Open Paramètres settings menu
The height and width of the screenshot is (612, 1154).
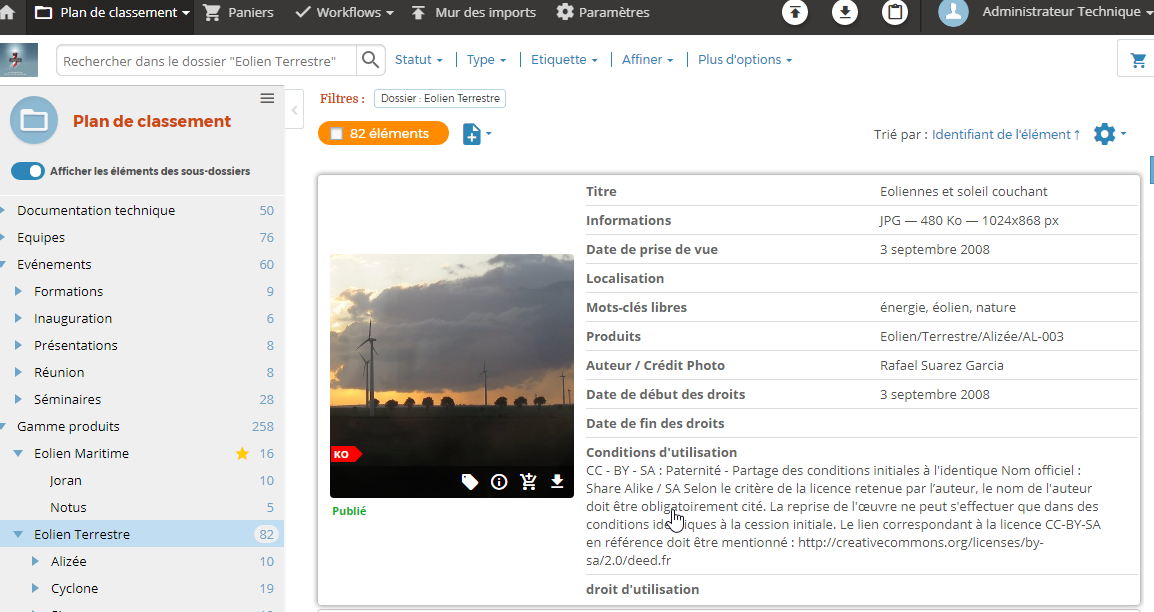coord(603,13)
